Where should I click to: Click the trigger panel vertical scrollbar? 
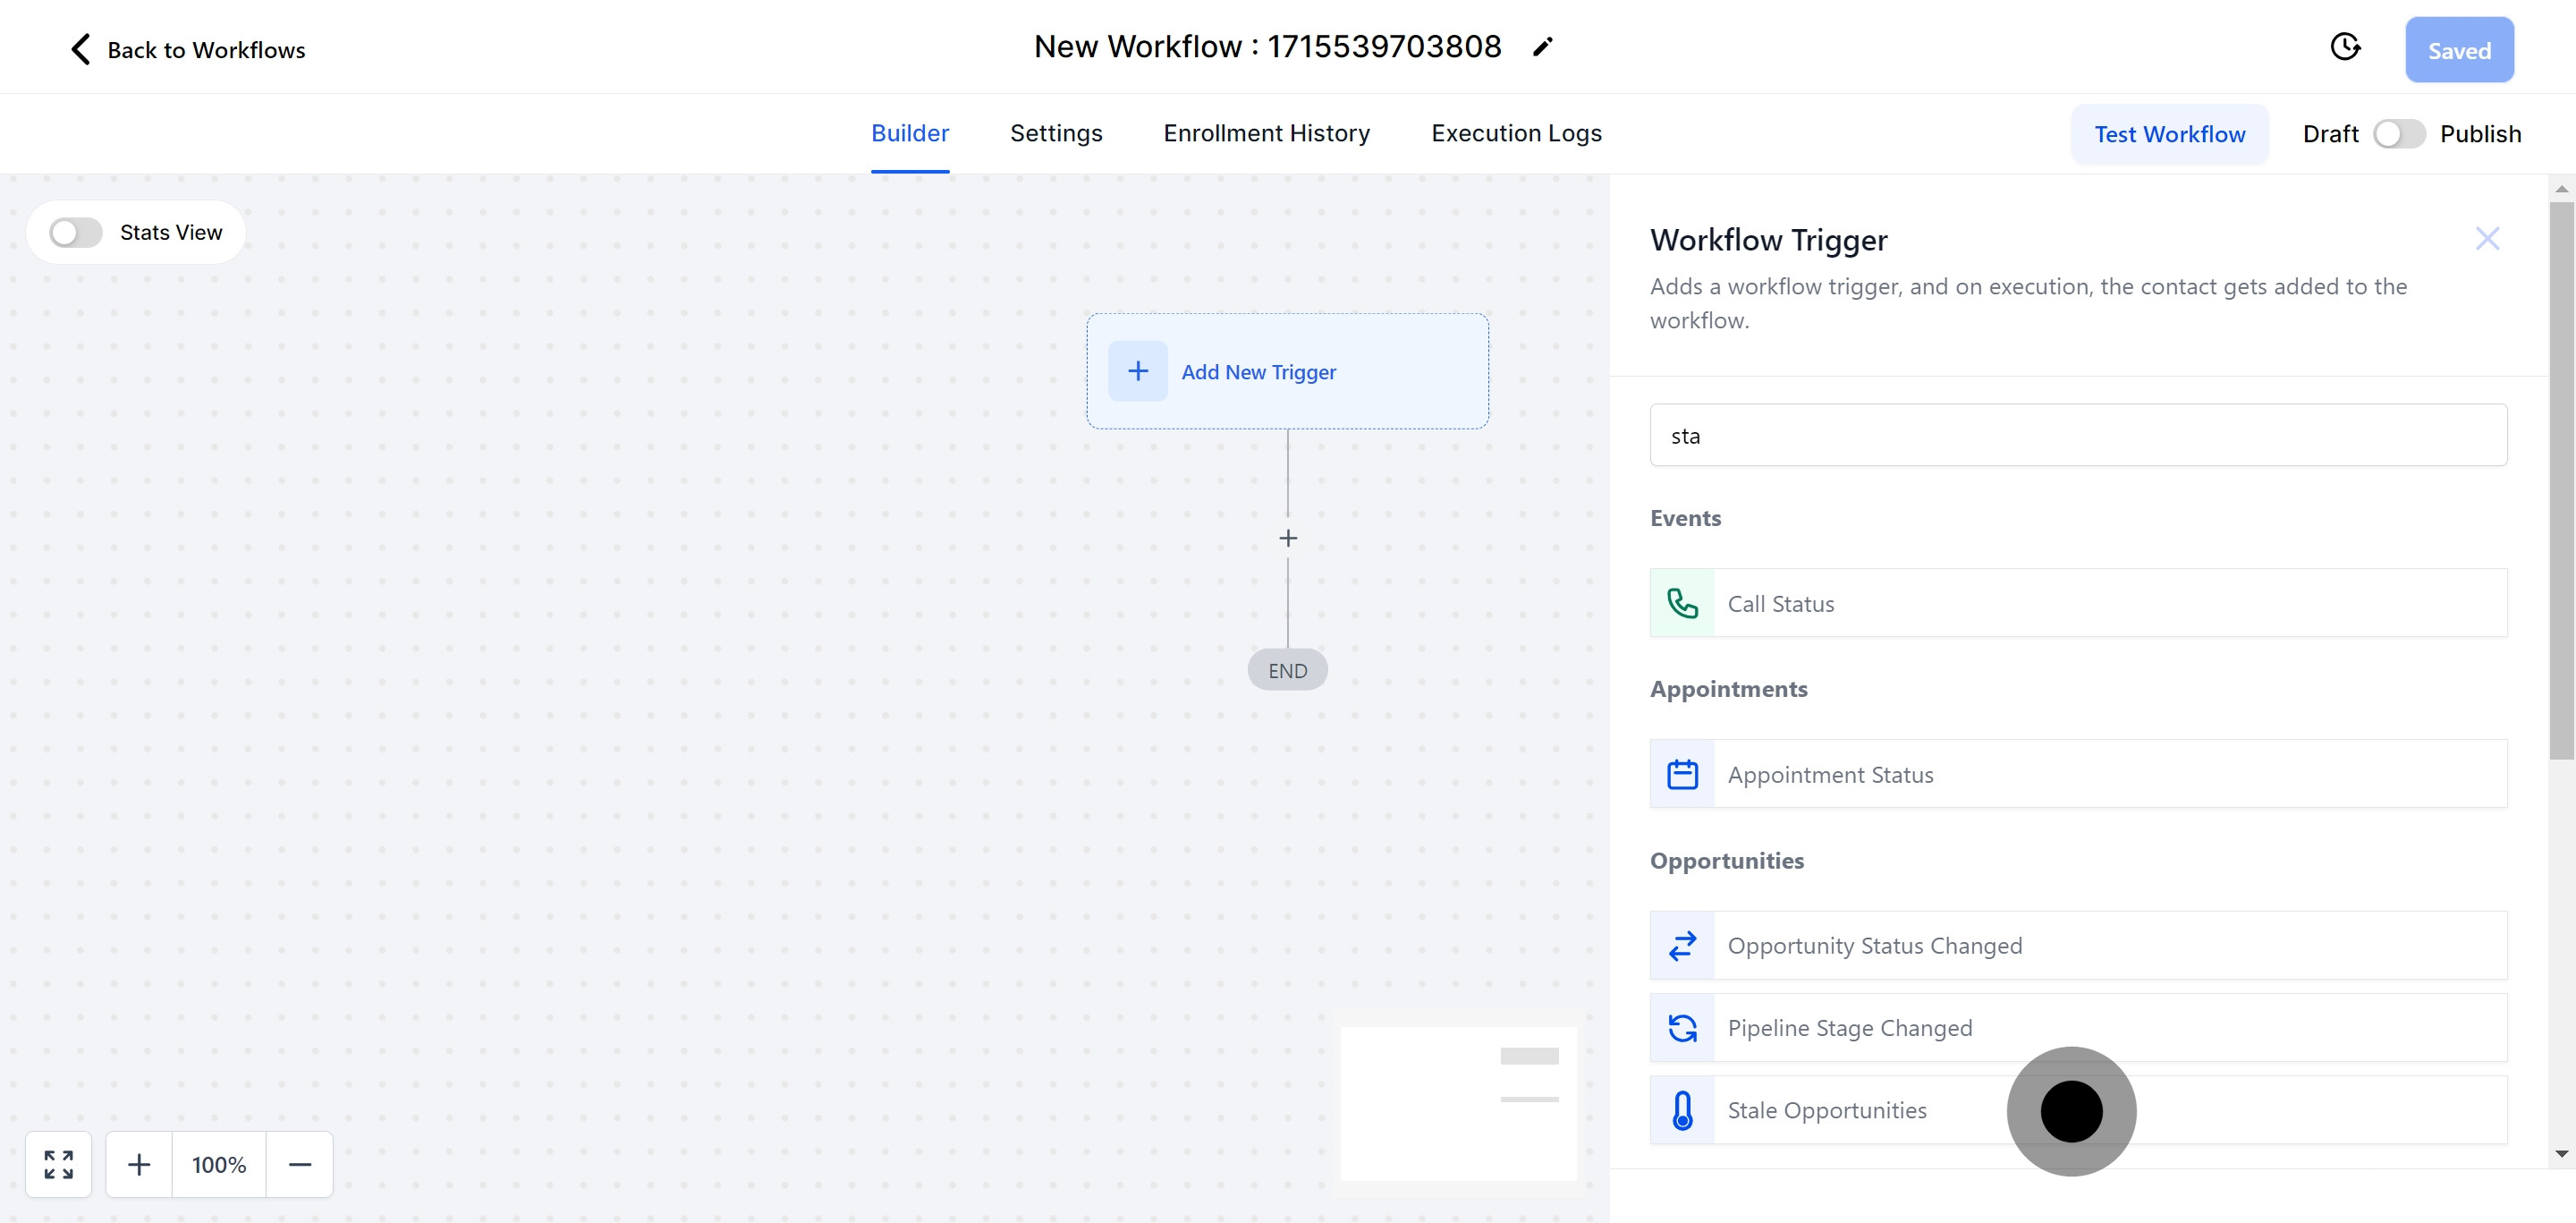coord(2560,480)
